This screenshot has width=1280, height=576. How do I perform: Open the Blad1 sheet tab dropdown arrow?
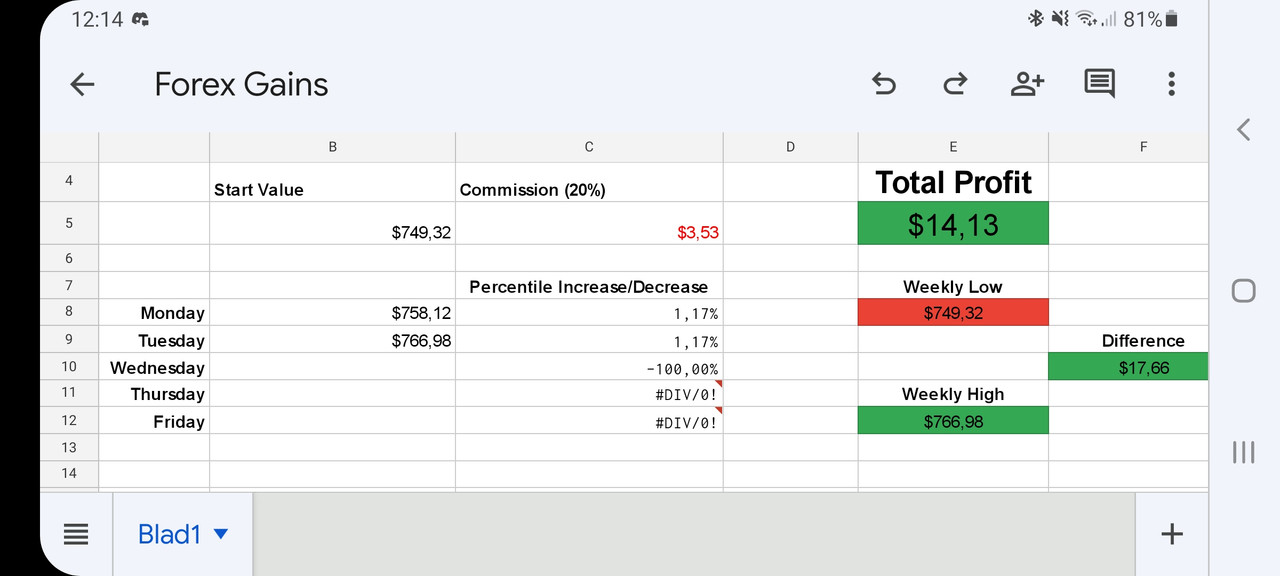tap(221, 534)
